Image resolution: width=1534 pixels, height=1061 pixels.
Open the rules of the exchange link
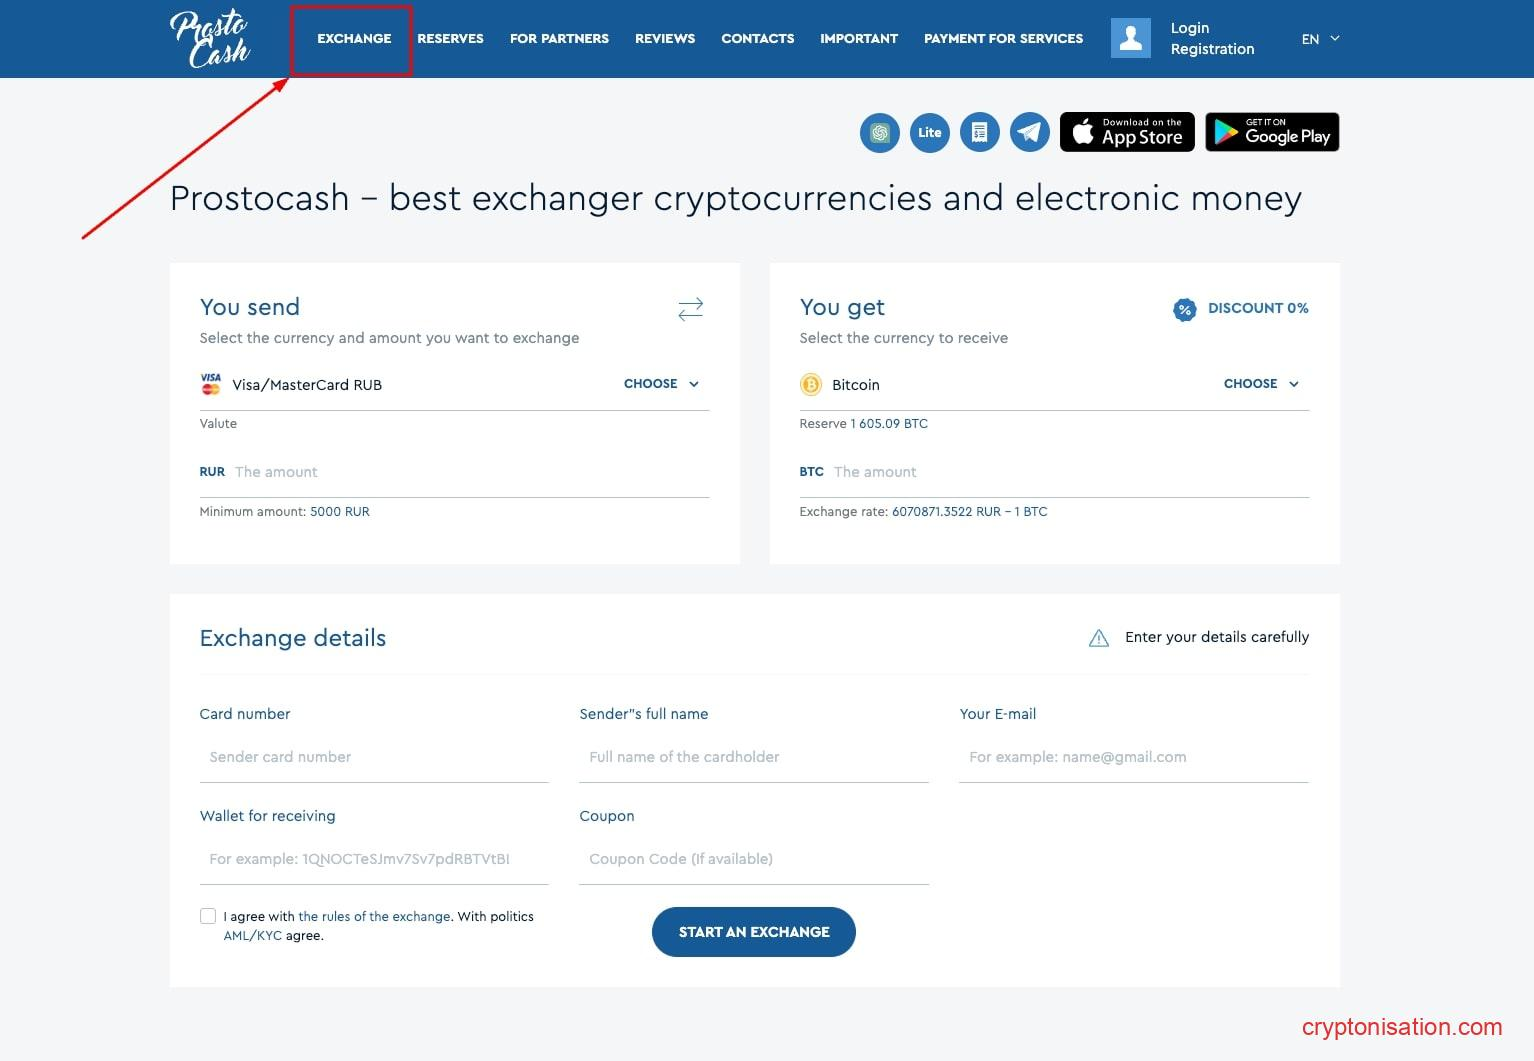[374, 916]
